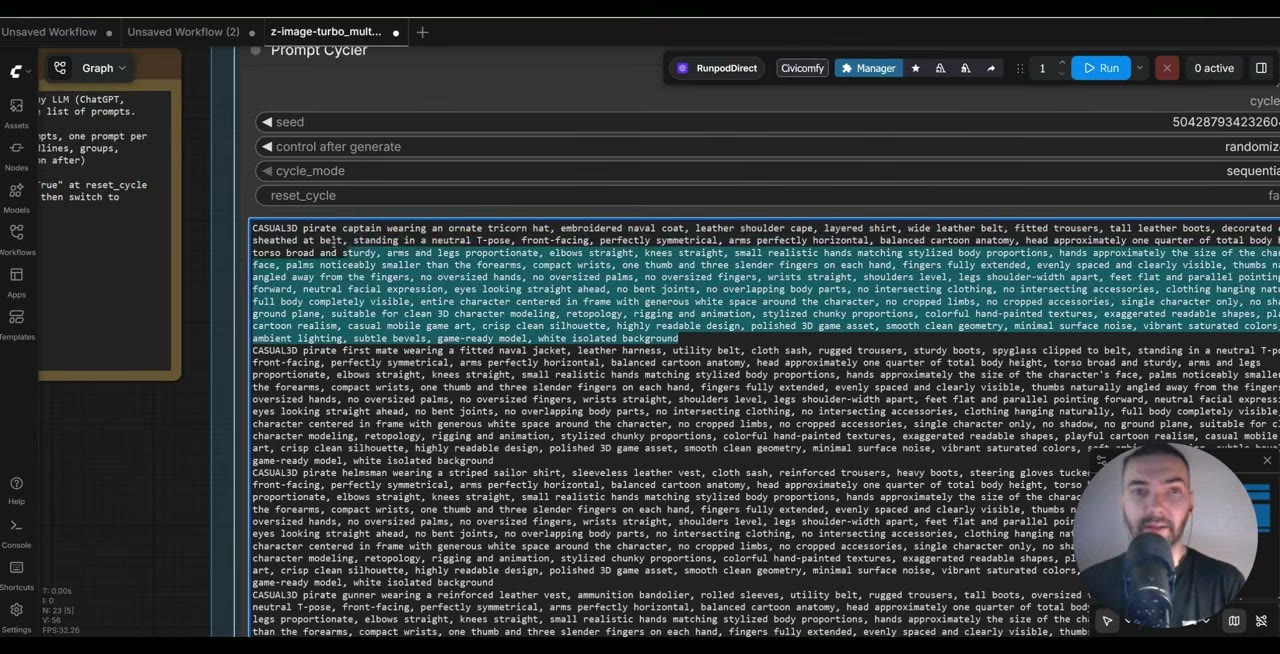Screen dimensions: 1280x654
Task: Click the second free memory icon before share arrow
Action: pos(965,68)
